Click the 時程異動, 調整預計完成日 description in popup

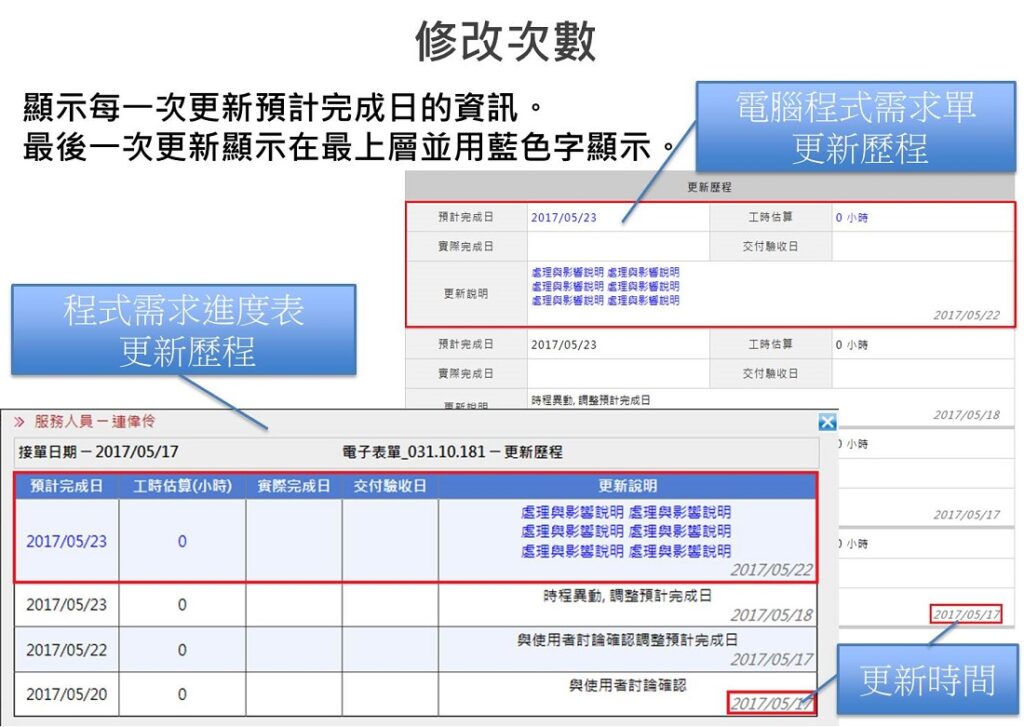click(627, 596)
